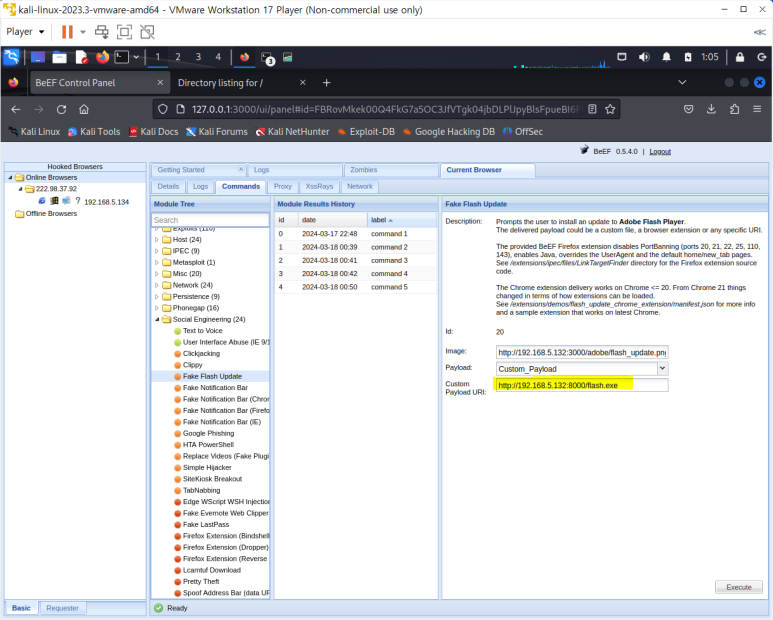Click the VMware pause button

67,32
